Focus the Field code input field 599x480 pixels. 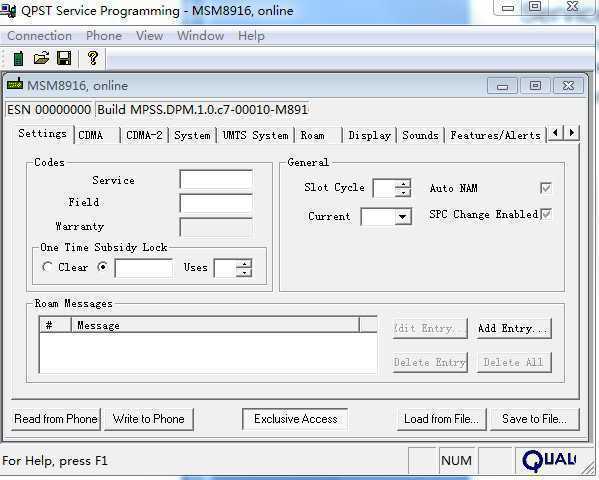(216, 203)
